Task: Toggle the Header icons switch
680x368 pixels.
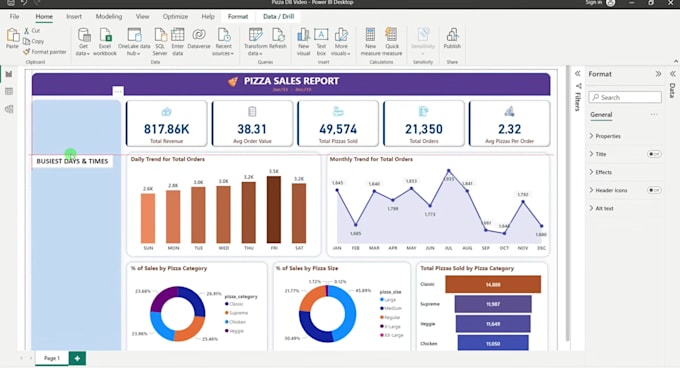Action: [x=654, y=190]
